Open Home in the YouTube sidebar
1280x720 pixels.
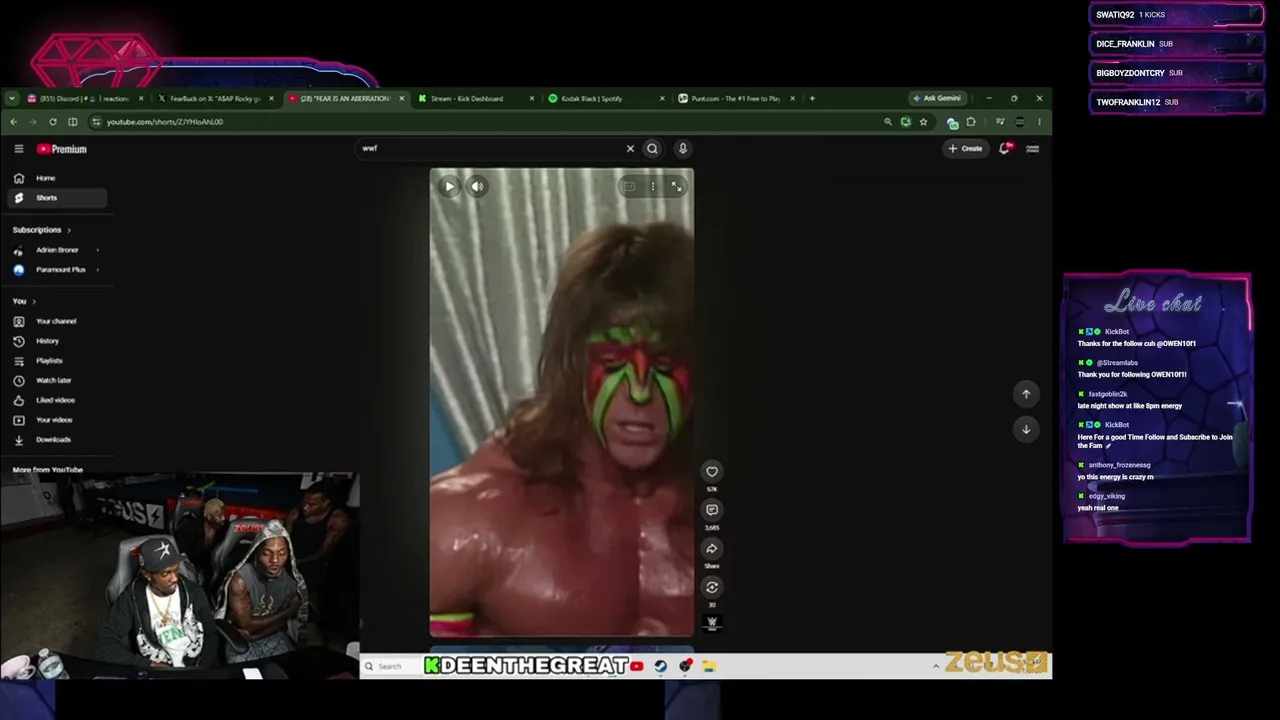[56, 178]
